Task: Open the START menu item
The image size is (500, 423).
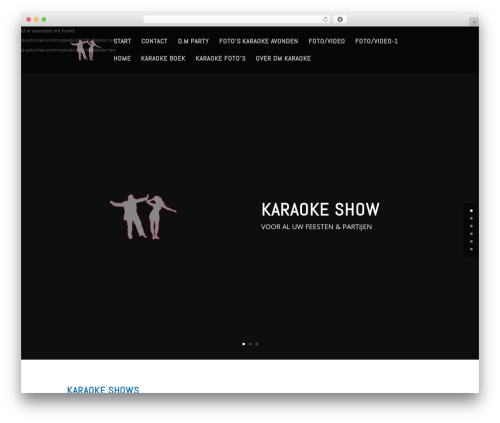Action: tap(122, 41)
